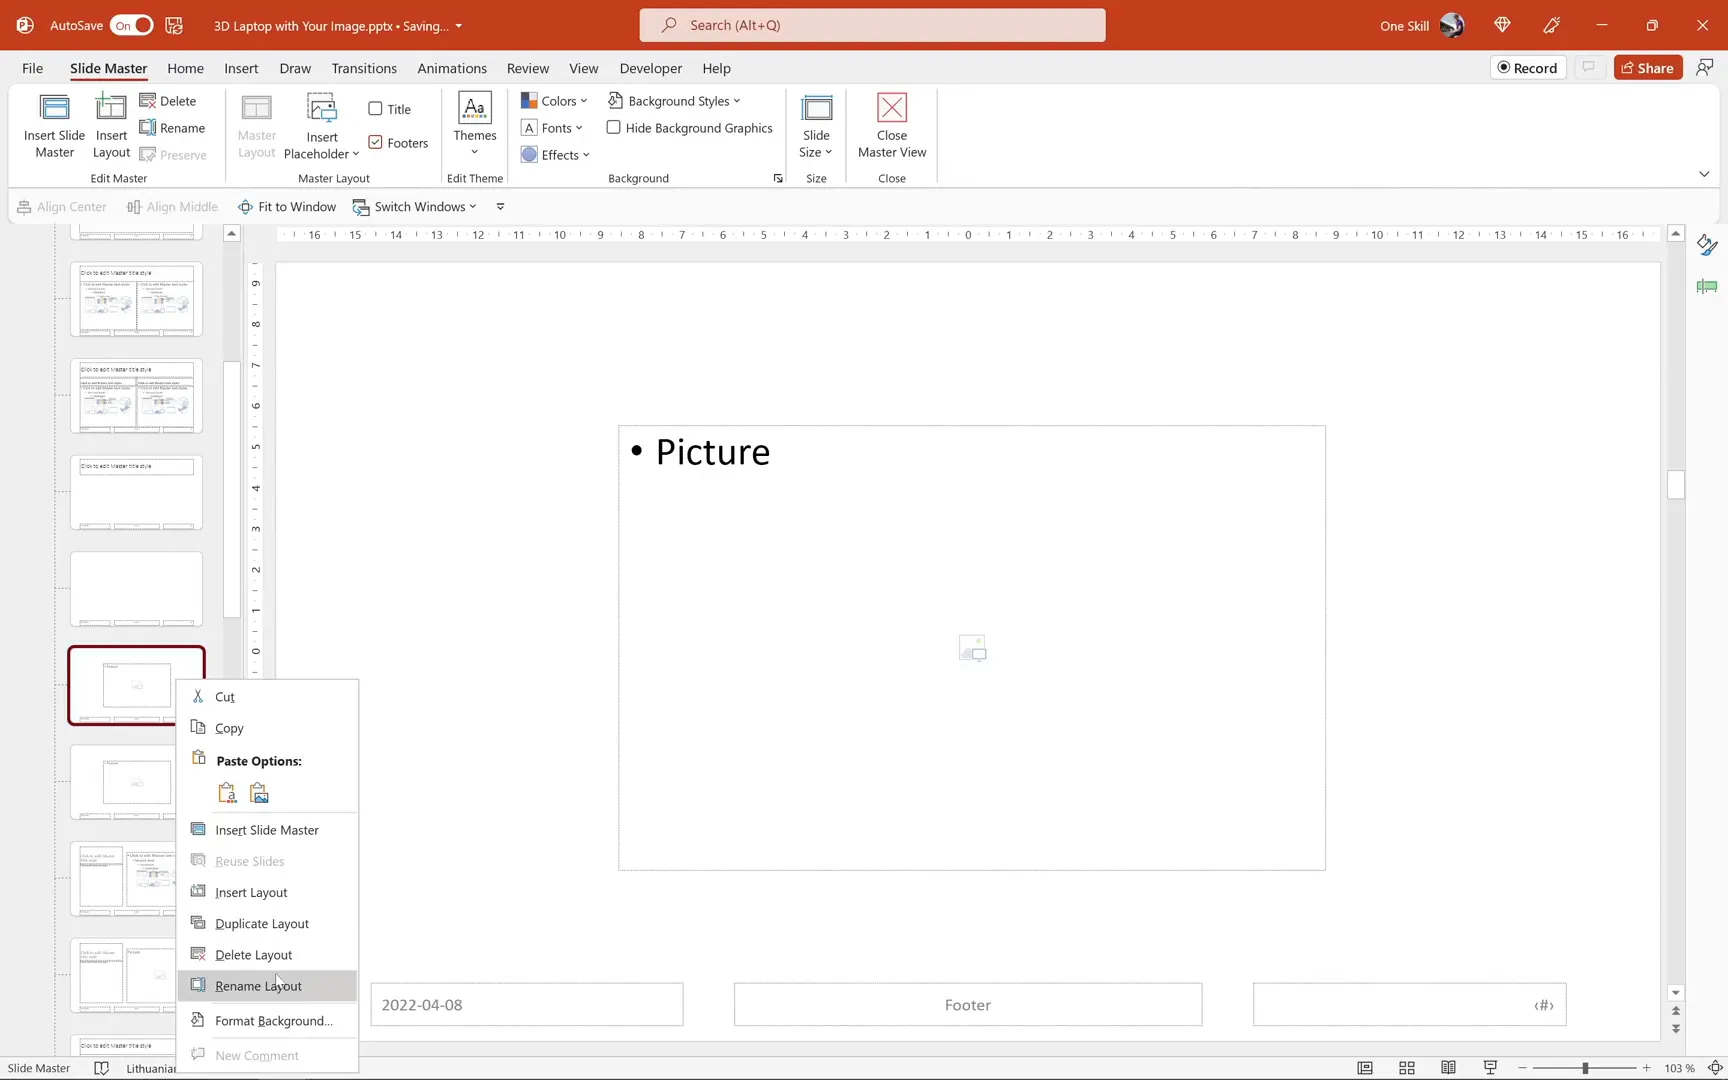Viewport: 1728px width, 1080px height.
Task: Click the picture placeholder icon on slide
Action: 972,648
